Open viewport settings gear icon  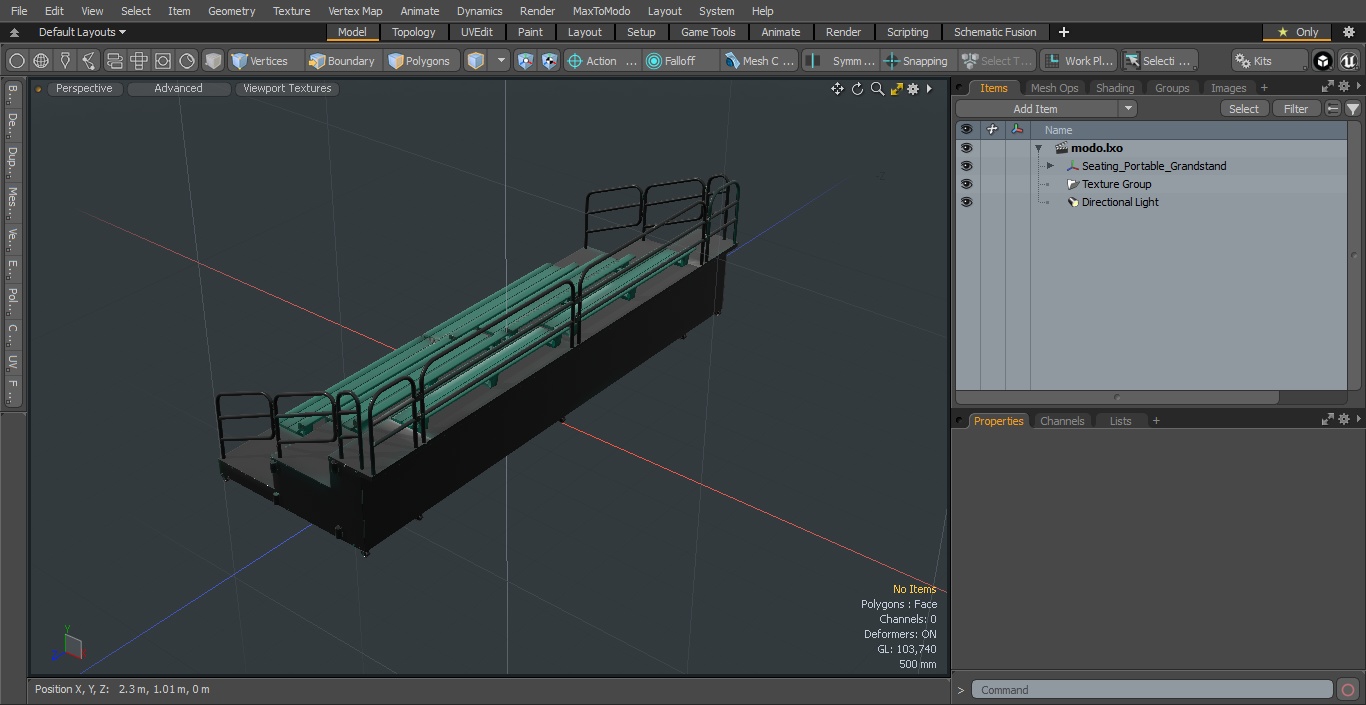913,89
